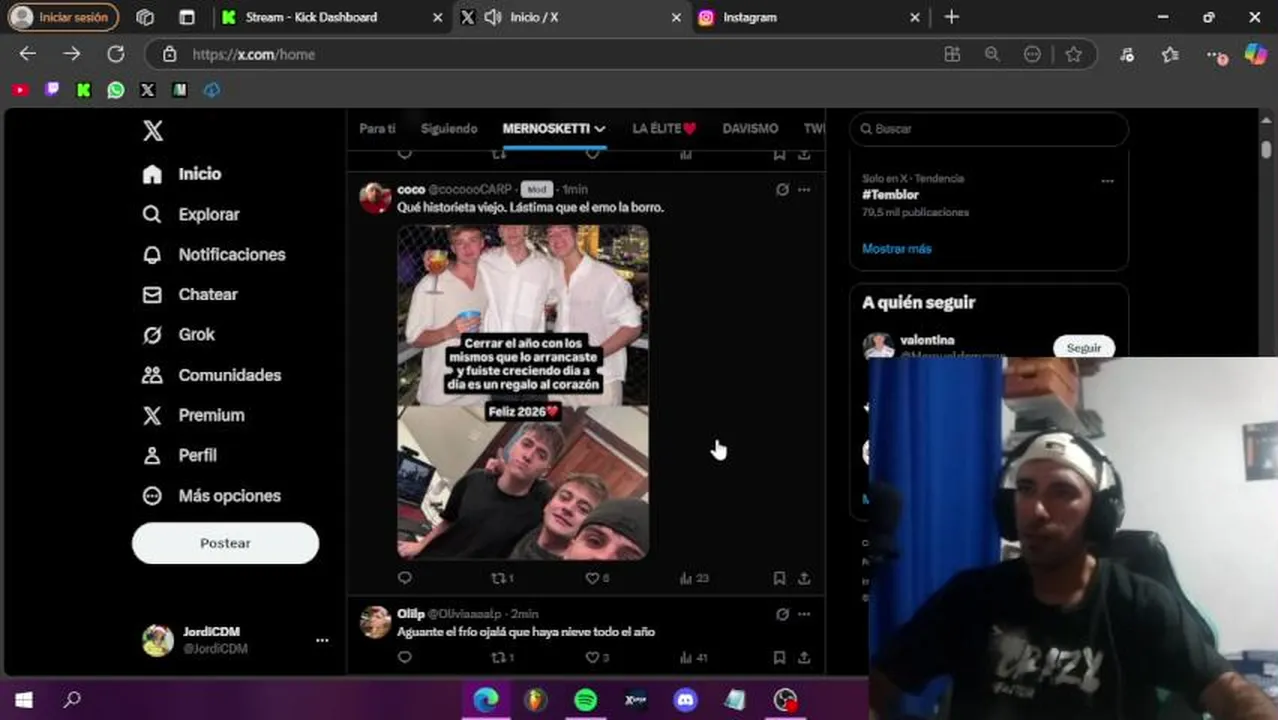1278x720 pixels.
Task: Click Mostrar más under trends
Action: coord(896,248)
